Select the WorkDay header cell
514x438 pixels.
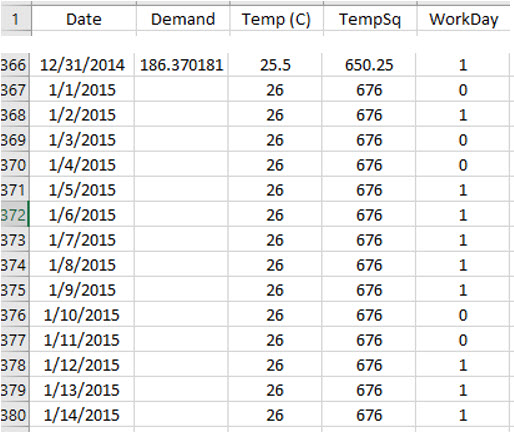pos(464,19)
